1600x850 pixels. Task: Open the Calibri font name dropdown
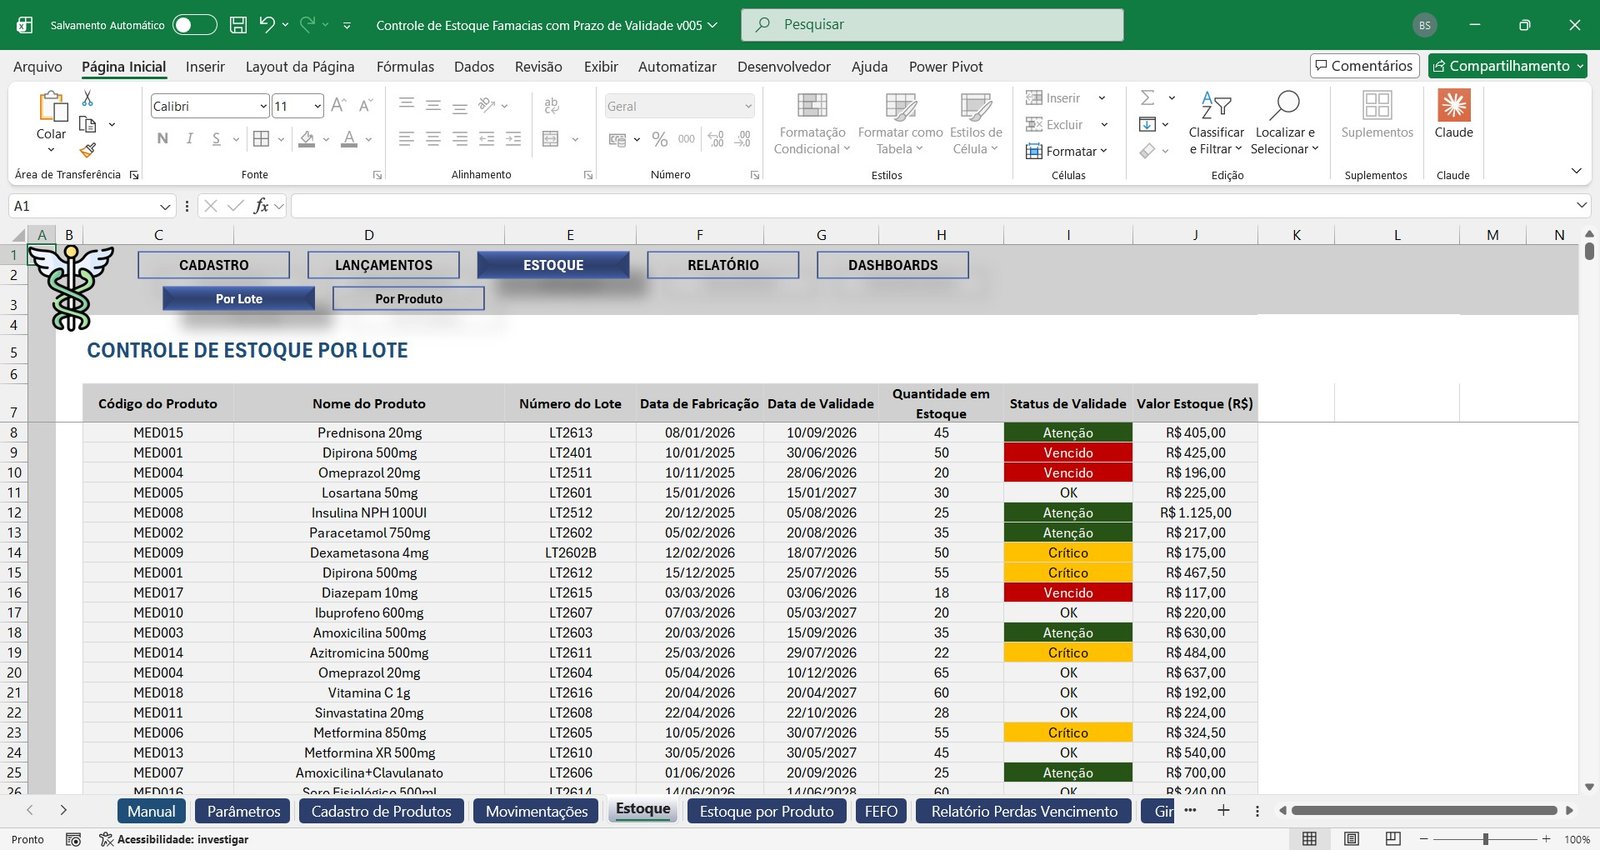coord(263,106)
